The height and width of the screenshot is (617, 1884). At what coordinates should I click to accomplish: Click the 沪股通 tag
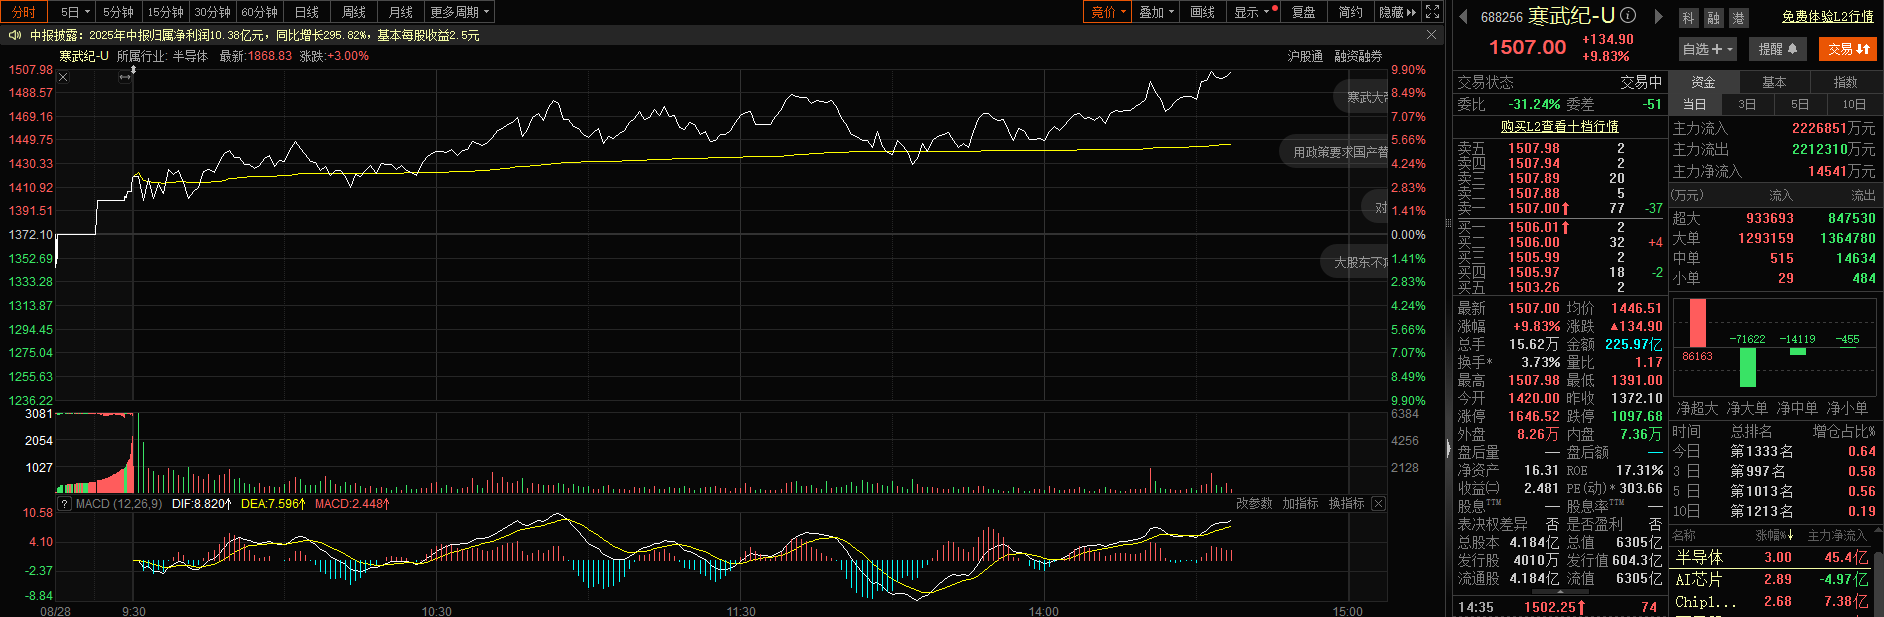(x=1305, y=57)
